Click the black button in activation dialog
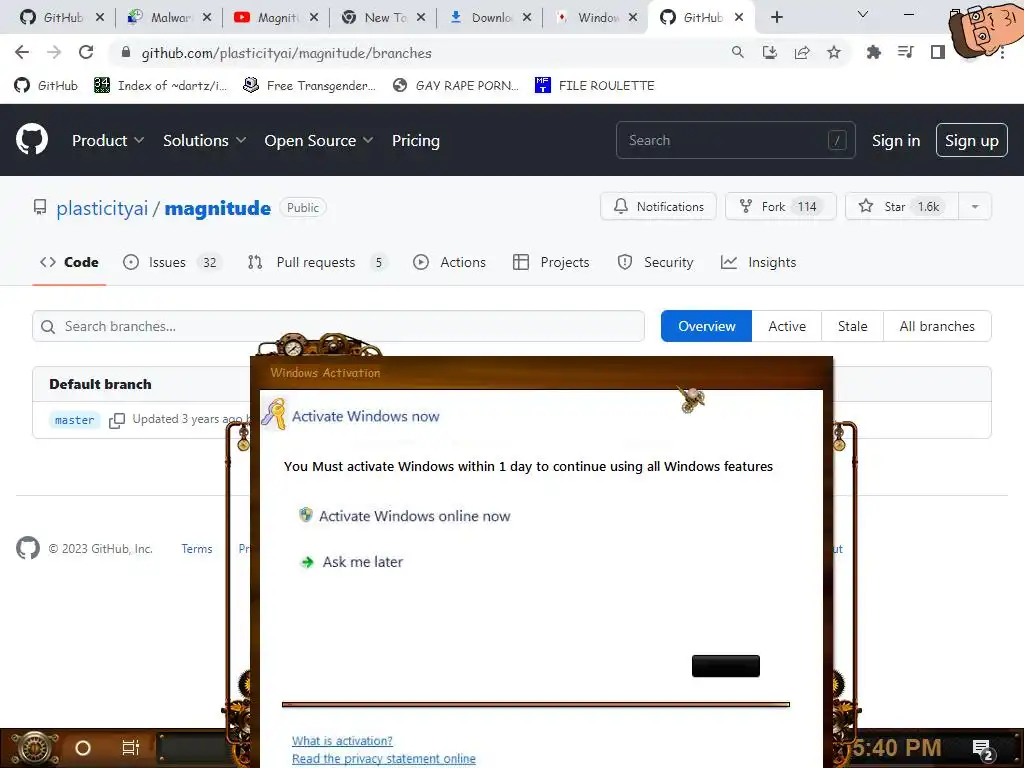Image resolution: width=1024 pixels, height=768 pixels. [x=726, y=666]
